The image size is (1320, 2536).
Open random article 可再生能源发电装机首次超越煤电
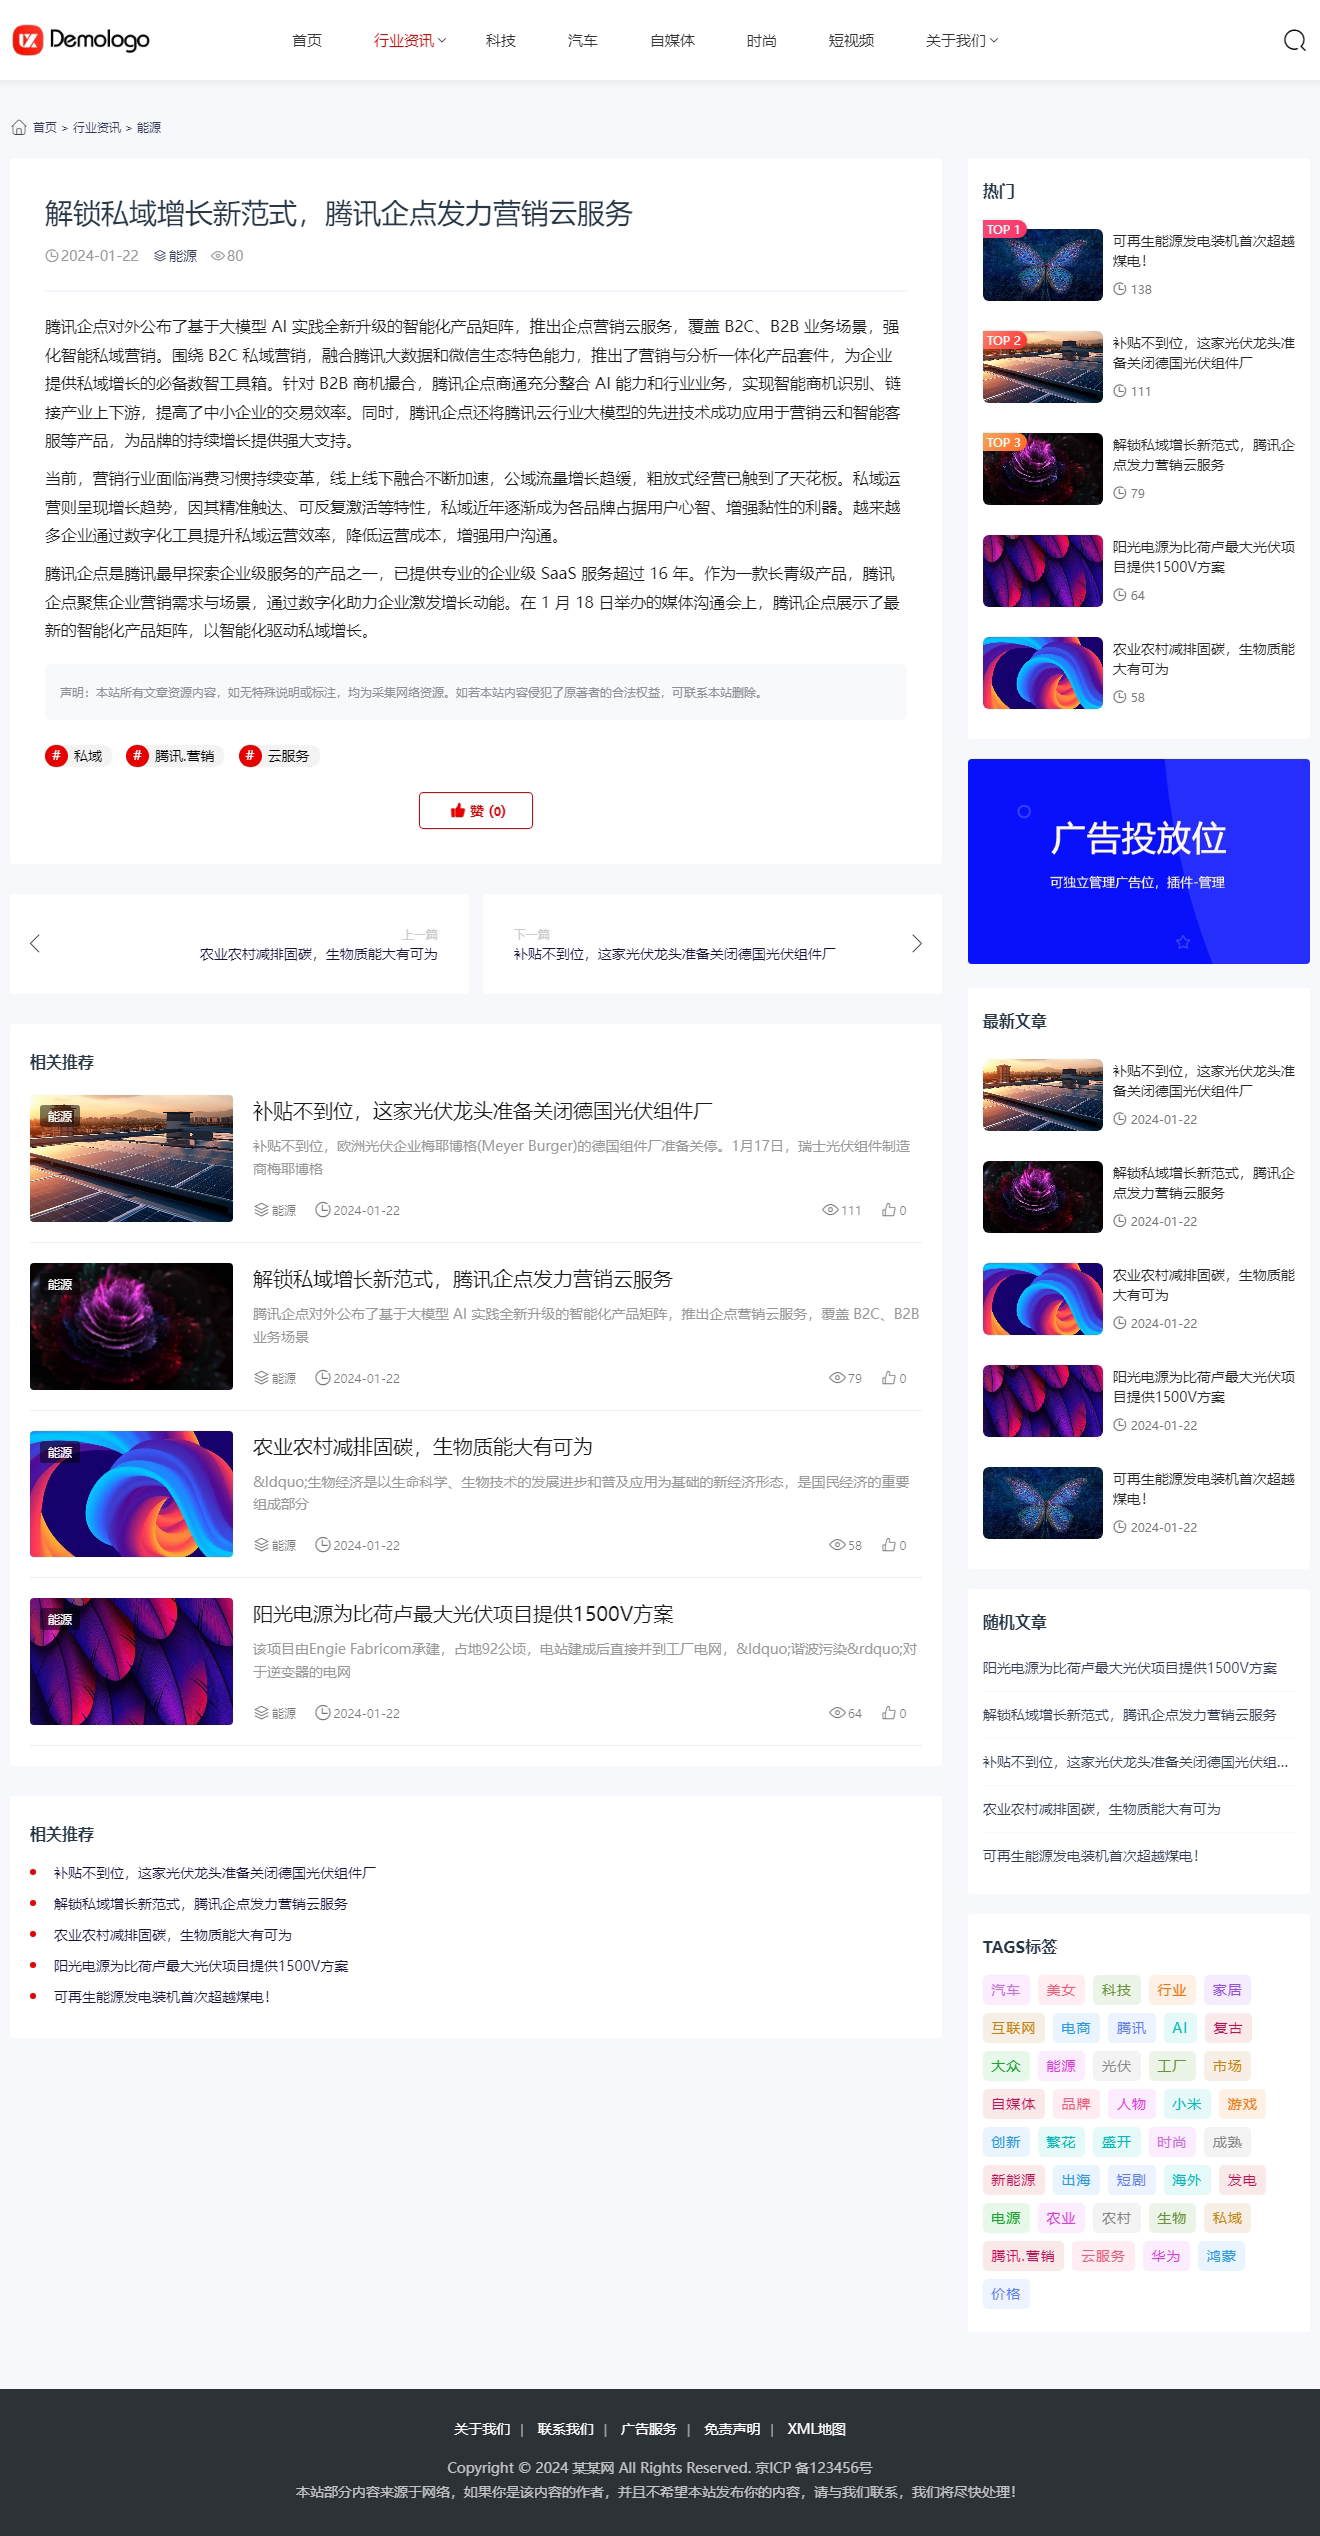[1091, 1855]
